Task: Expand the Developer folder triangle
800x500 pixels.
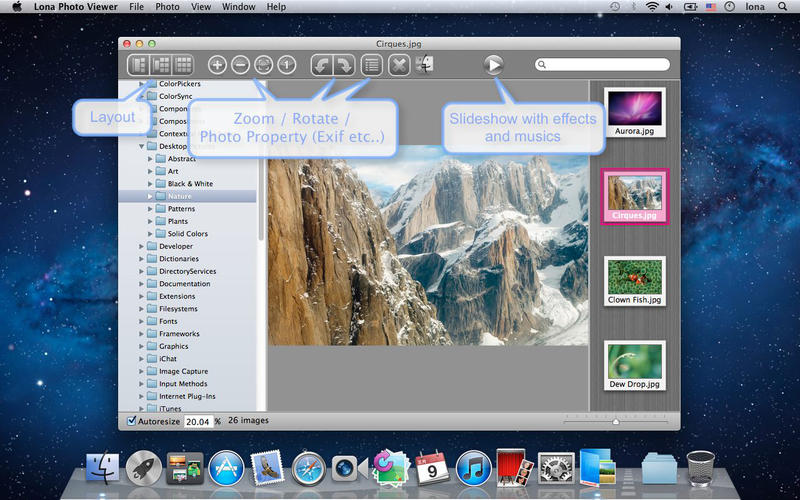Action: (141, 246)
